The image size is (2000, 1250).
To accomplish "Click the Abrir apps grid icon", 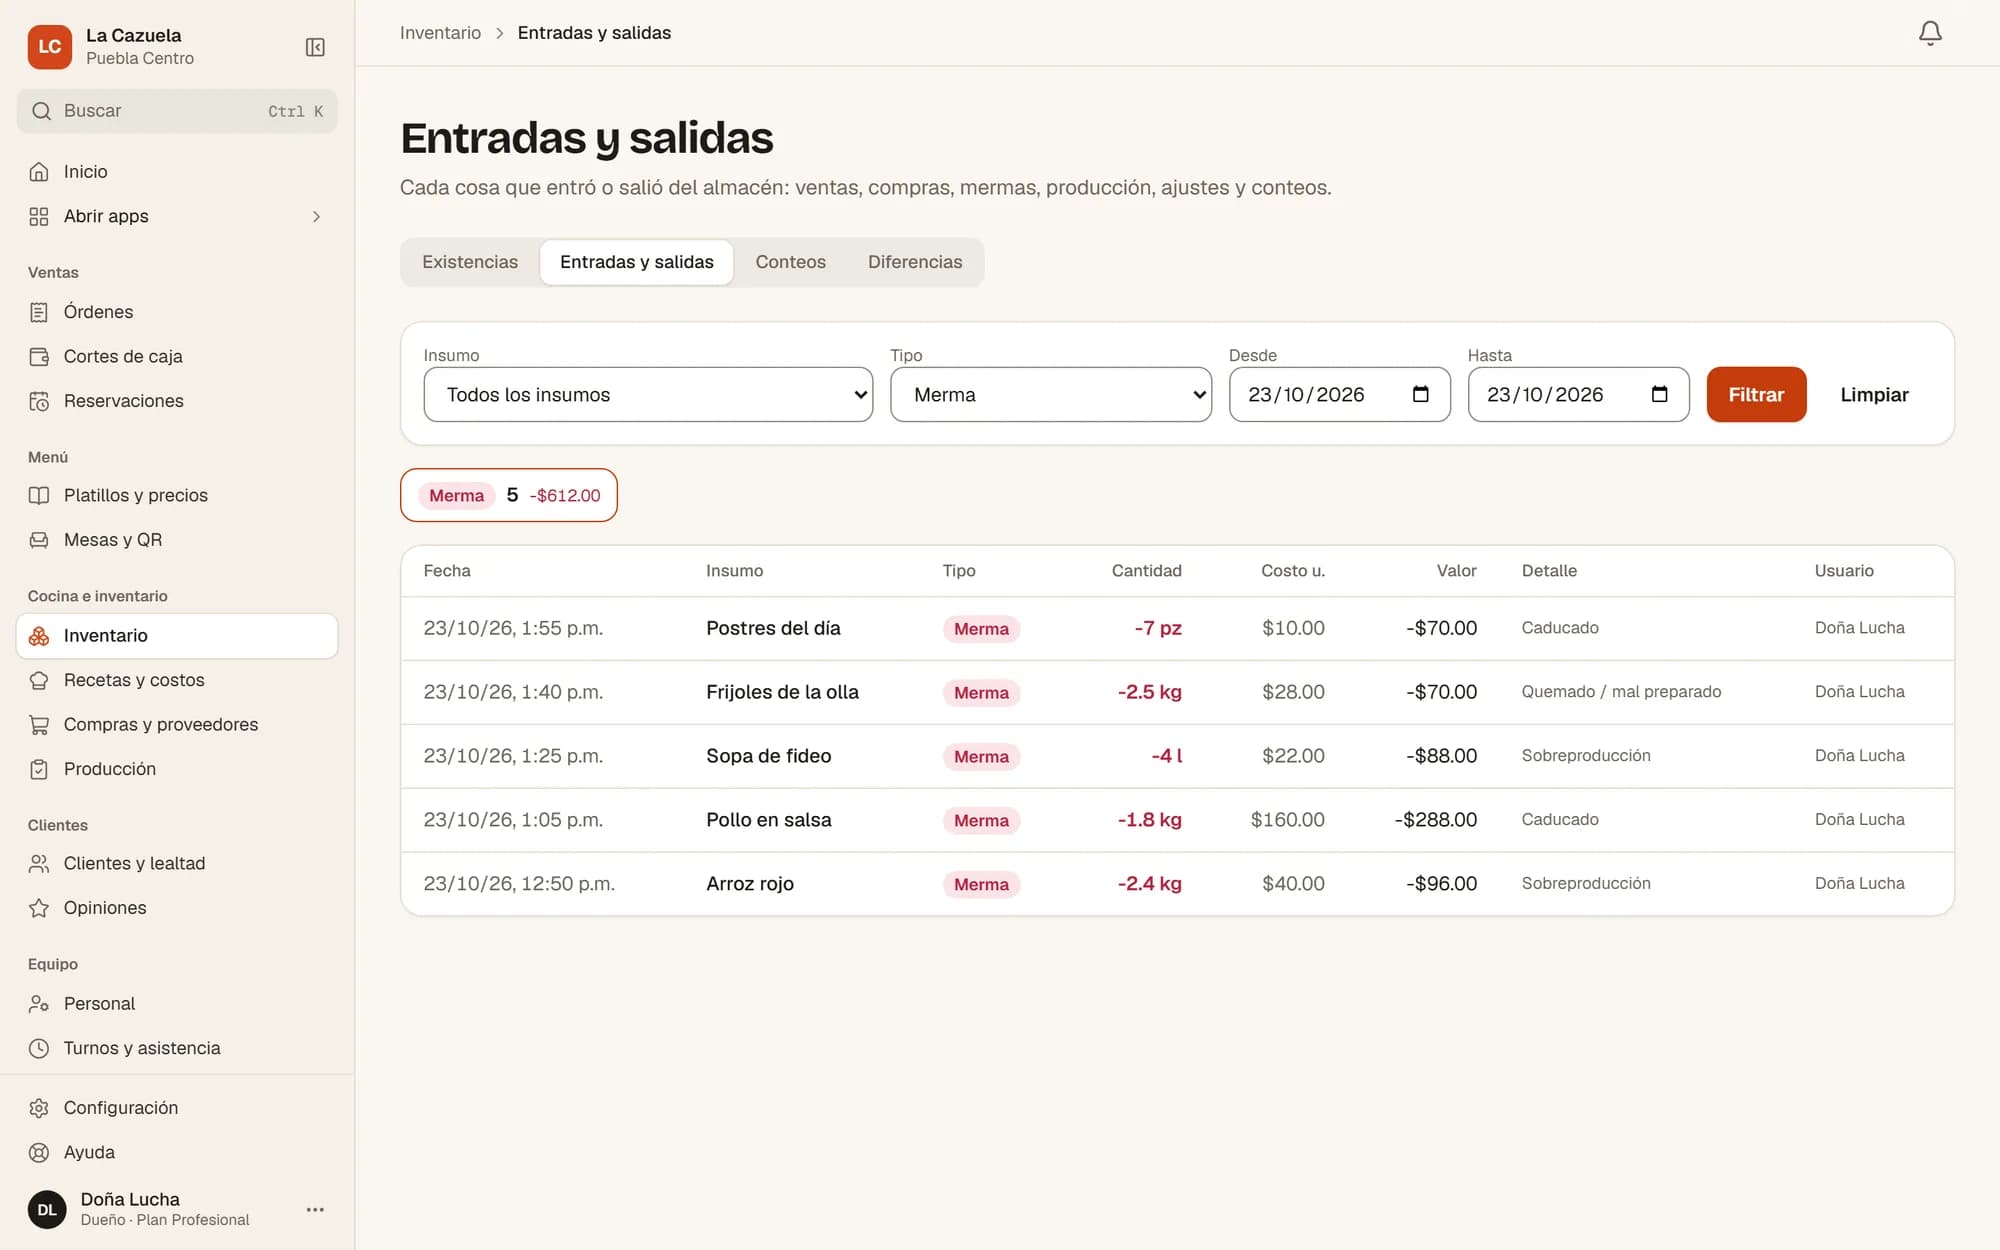I will (x=39, y=216).
